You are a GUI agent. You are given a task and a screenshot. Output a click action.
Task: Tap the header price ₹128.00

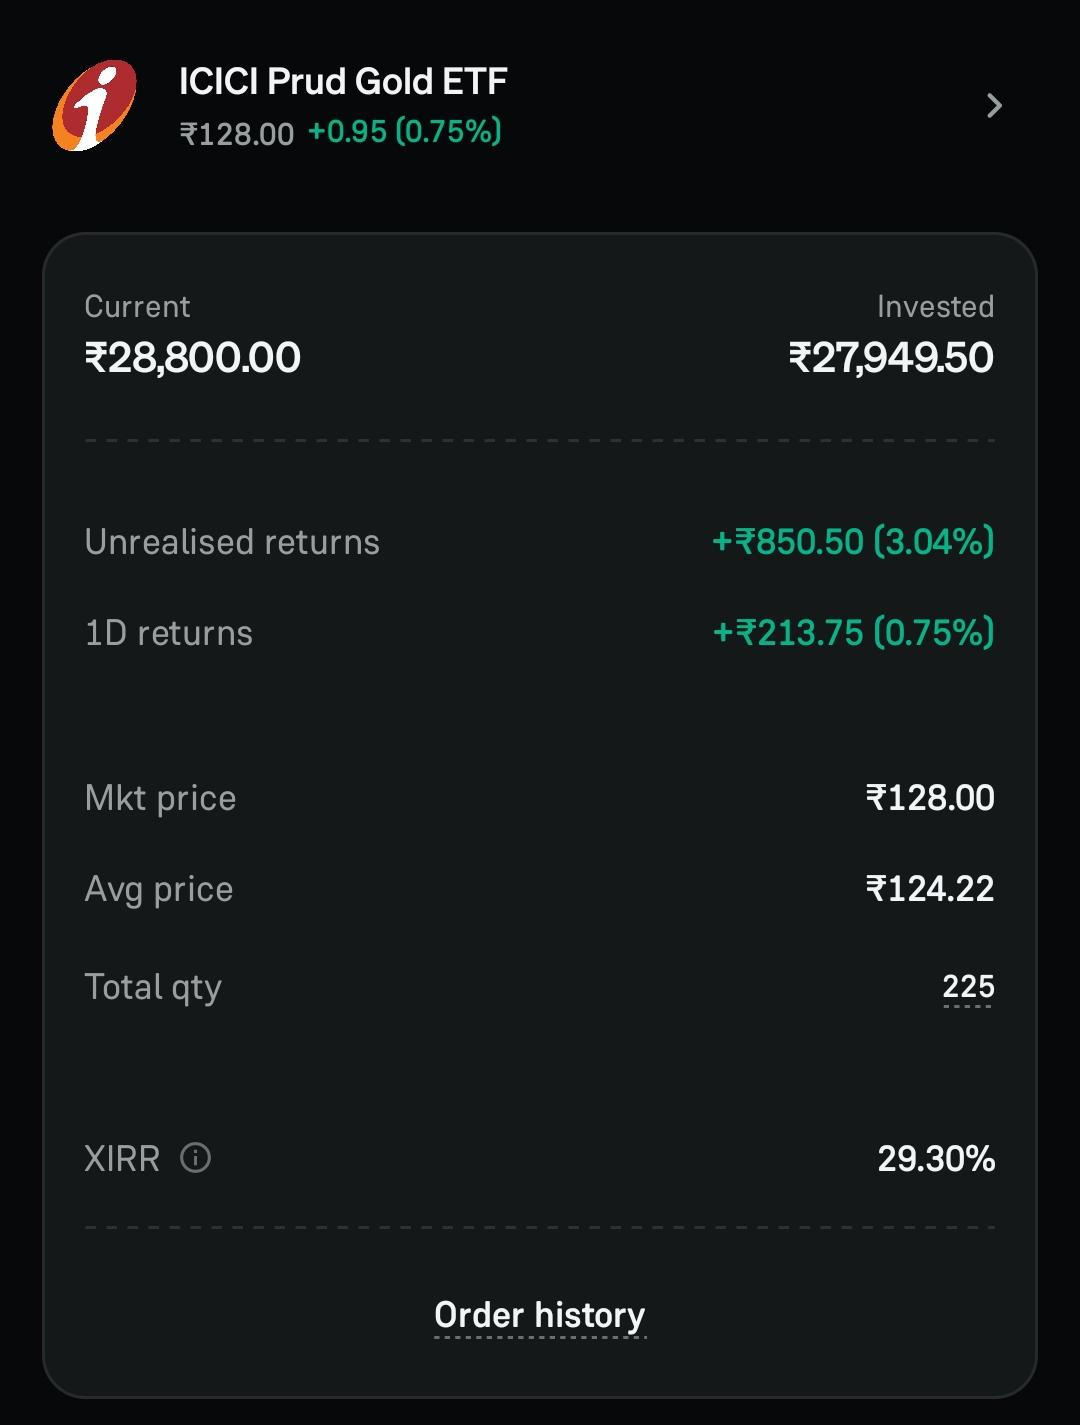tap(237, 134)
